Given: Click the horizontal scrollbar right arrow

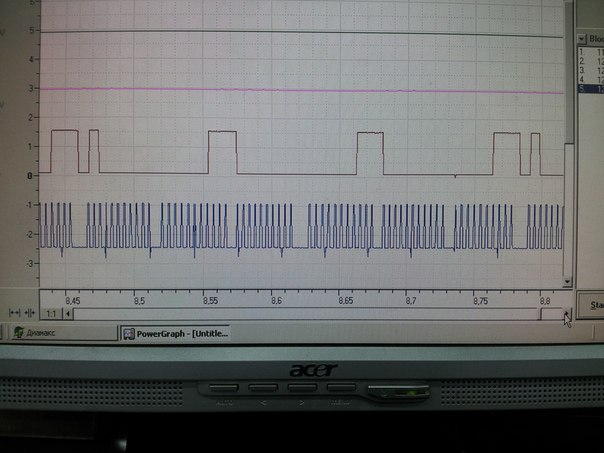Looking at the screenshot, I should point(567,314).
